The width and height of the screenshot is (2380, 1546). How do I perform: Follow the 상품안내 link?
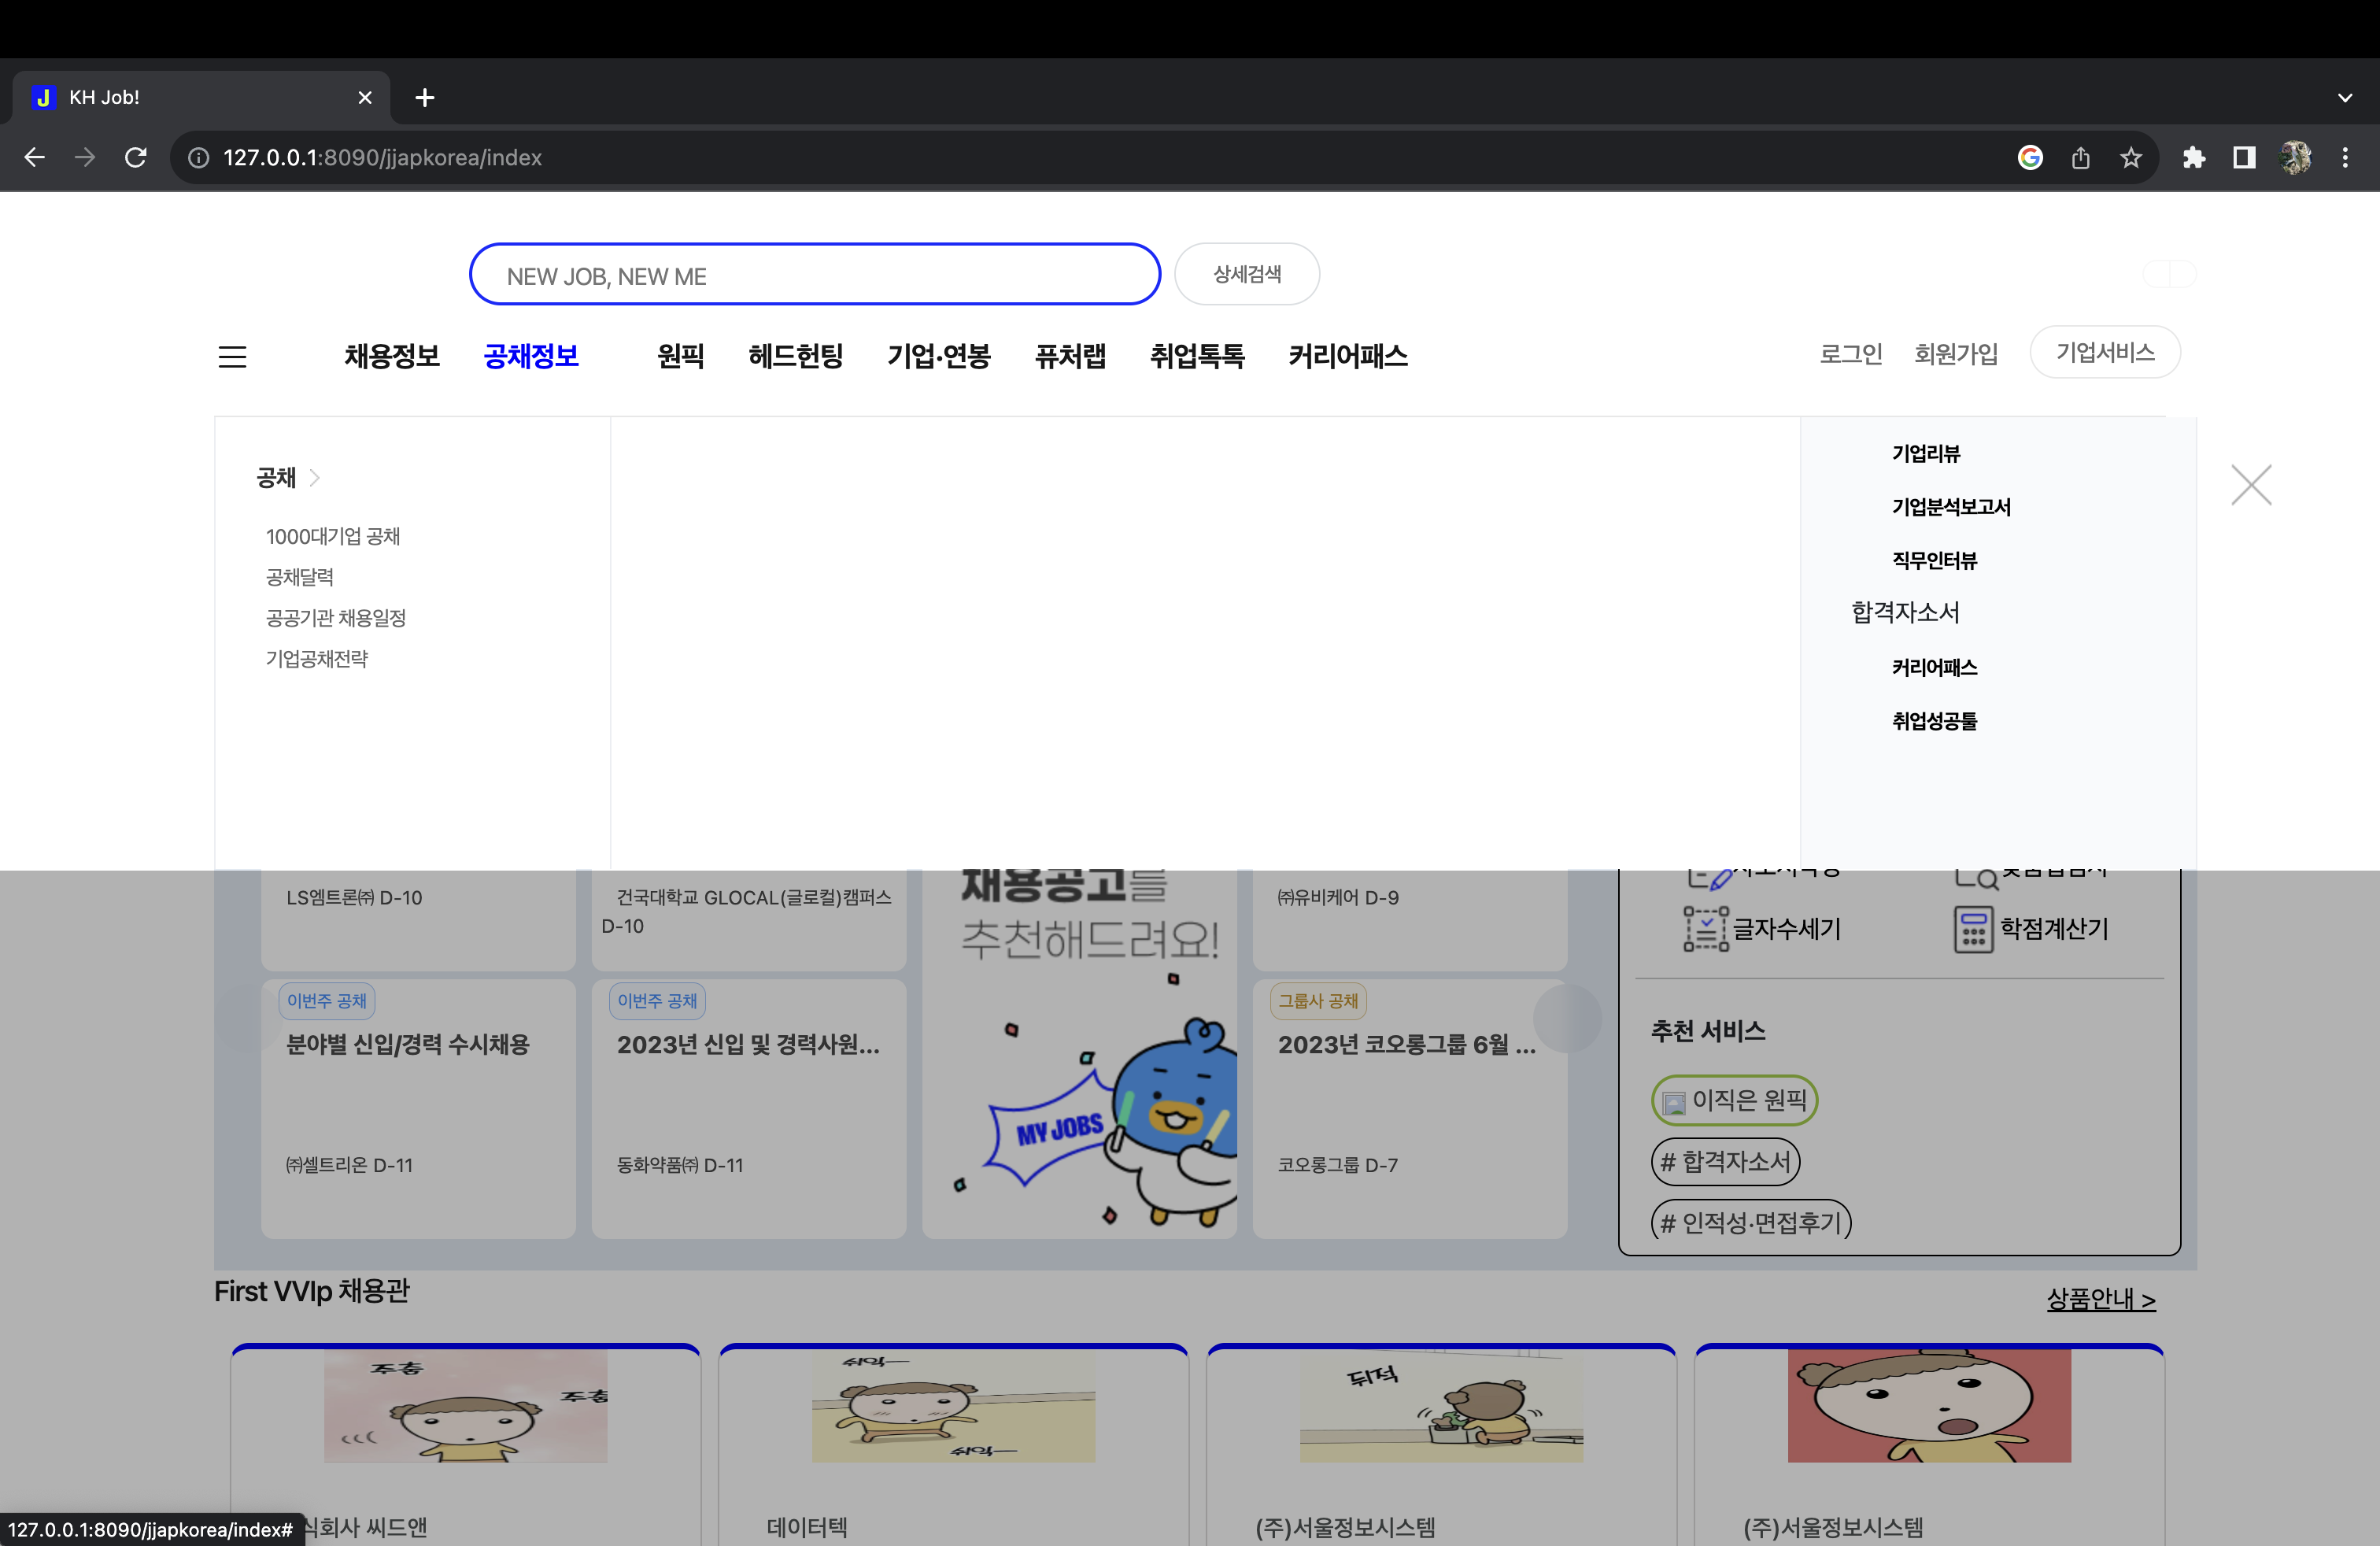[x=2101, y=1298]
